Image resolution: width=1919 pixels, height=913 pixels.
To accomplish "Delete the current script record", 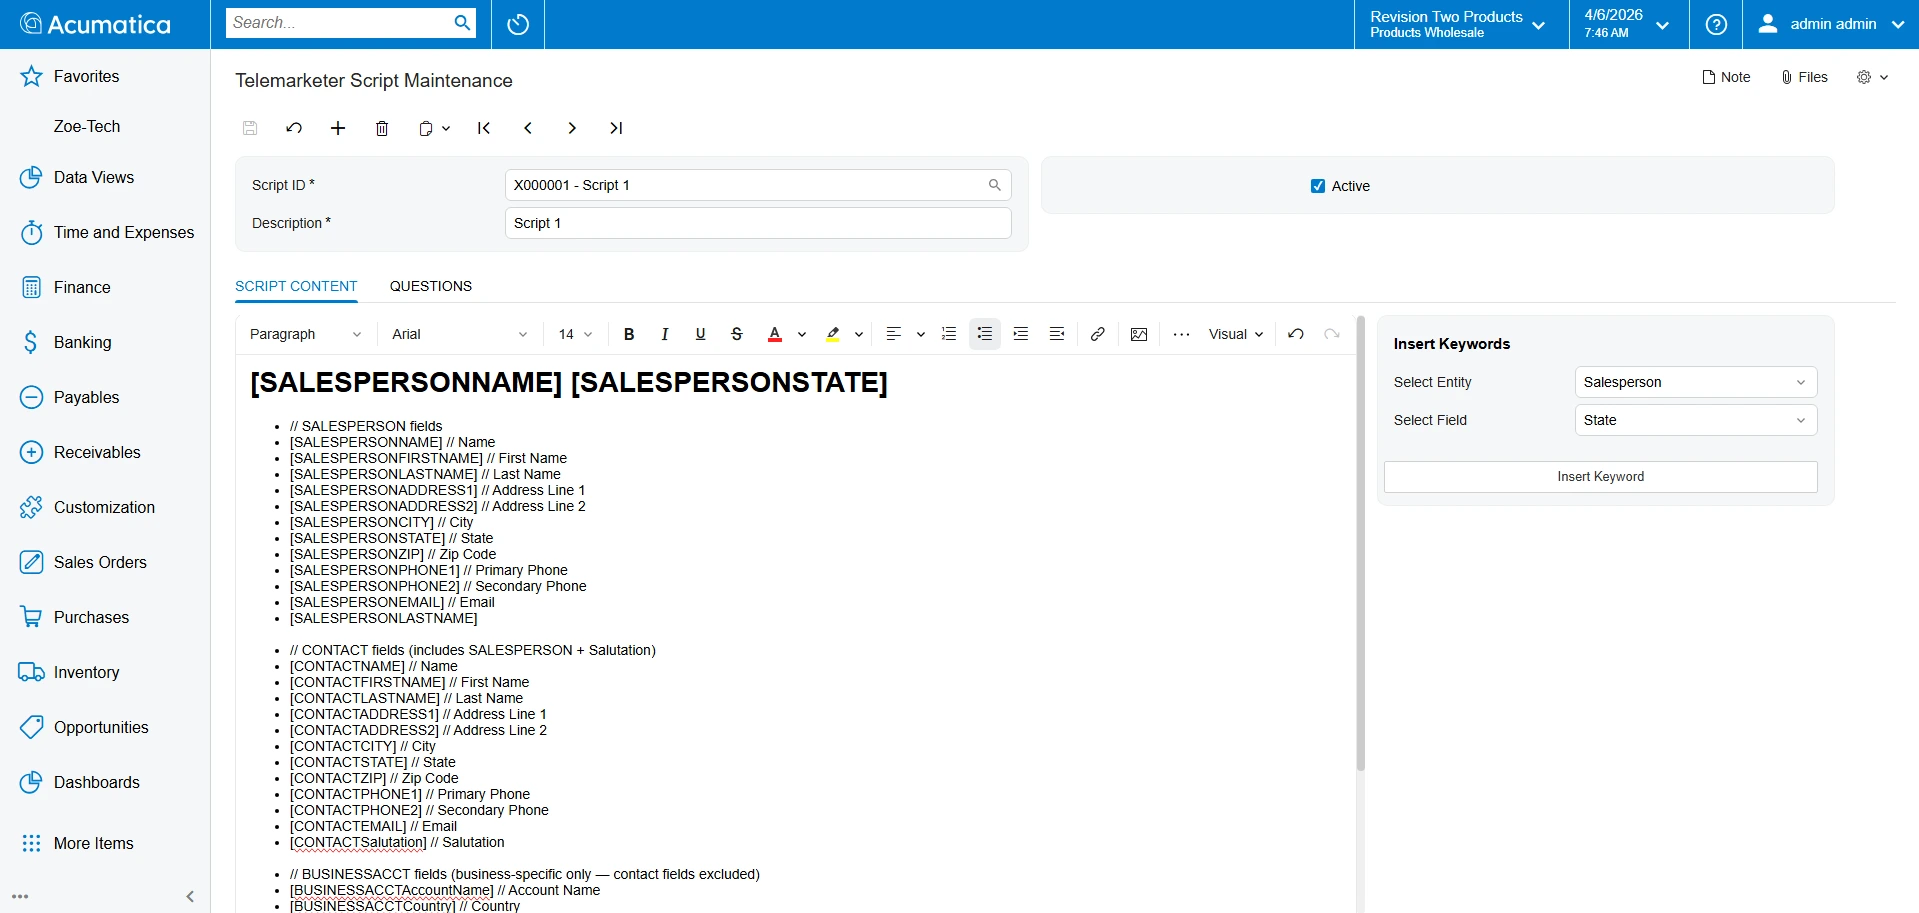I will 382,128.
